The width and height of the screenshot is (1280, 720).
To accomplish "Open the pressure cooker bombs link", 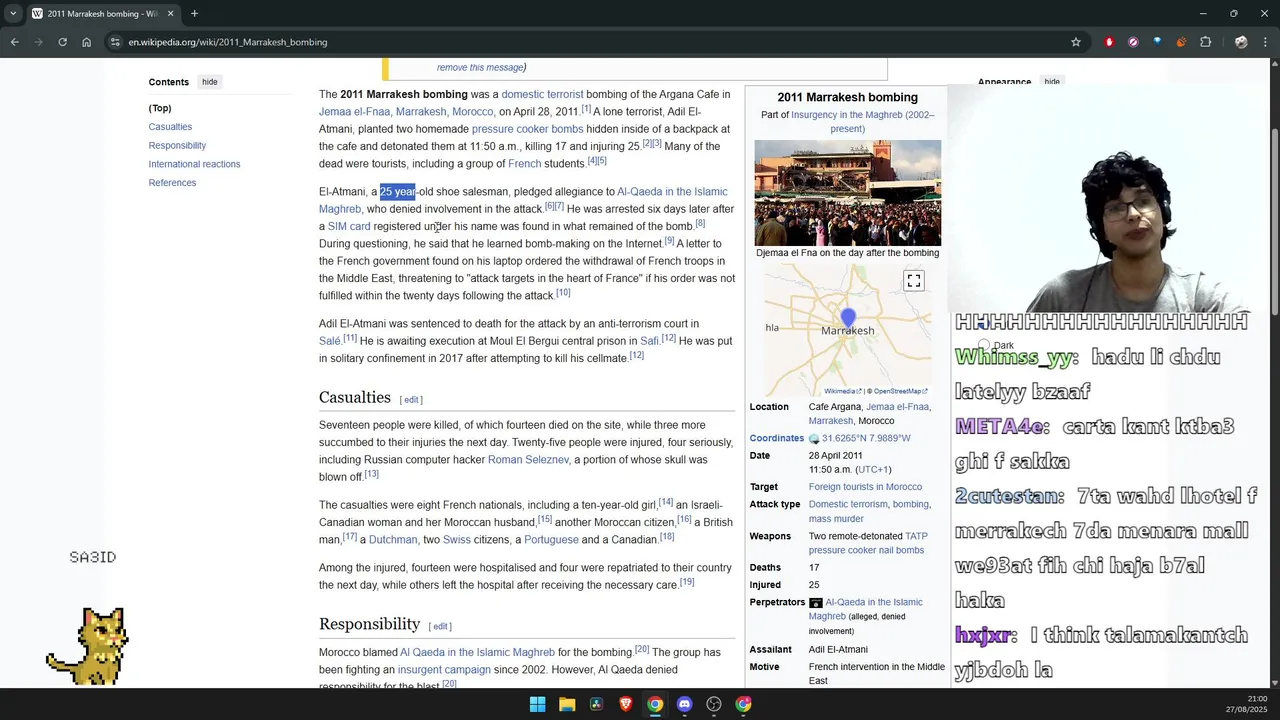I will [527, 129].
